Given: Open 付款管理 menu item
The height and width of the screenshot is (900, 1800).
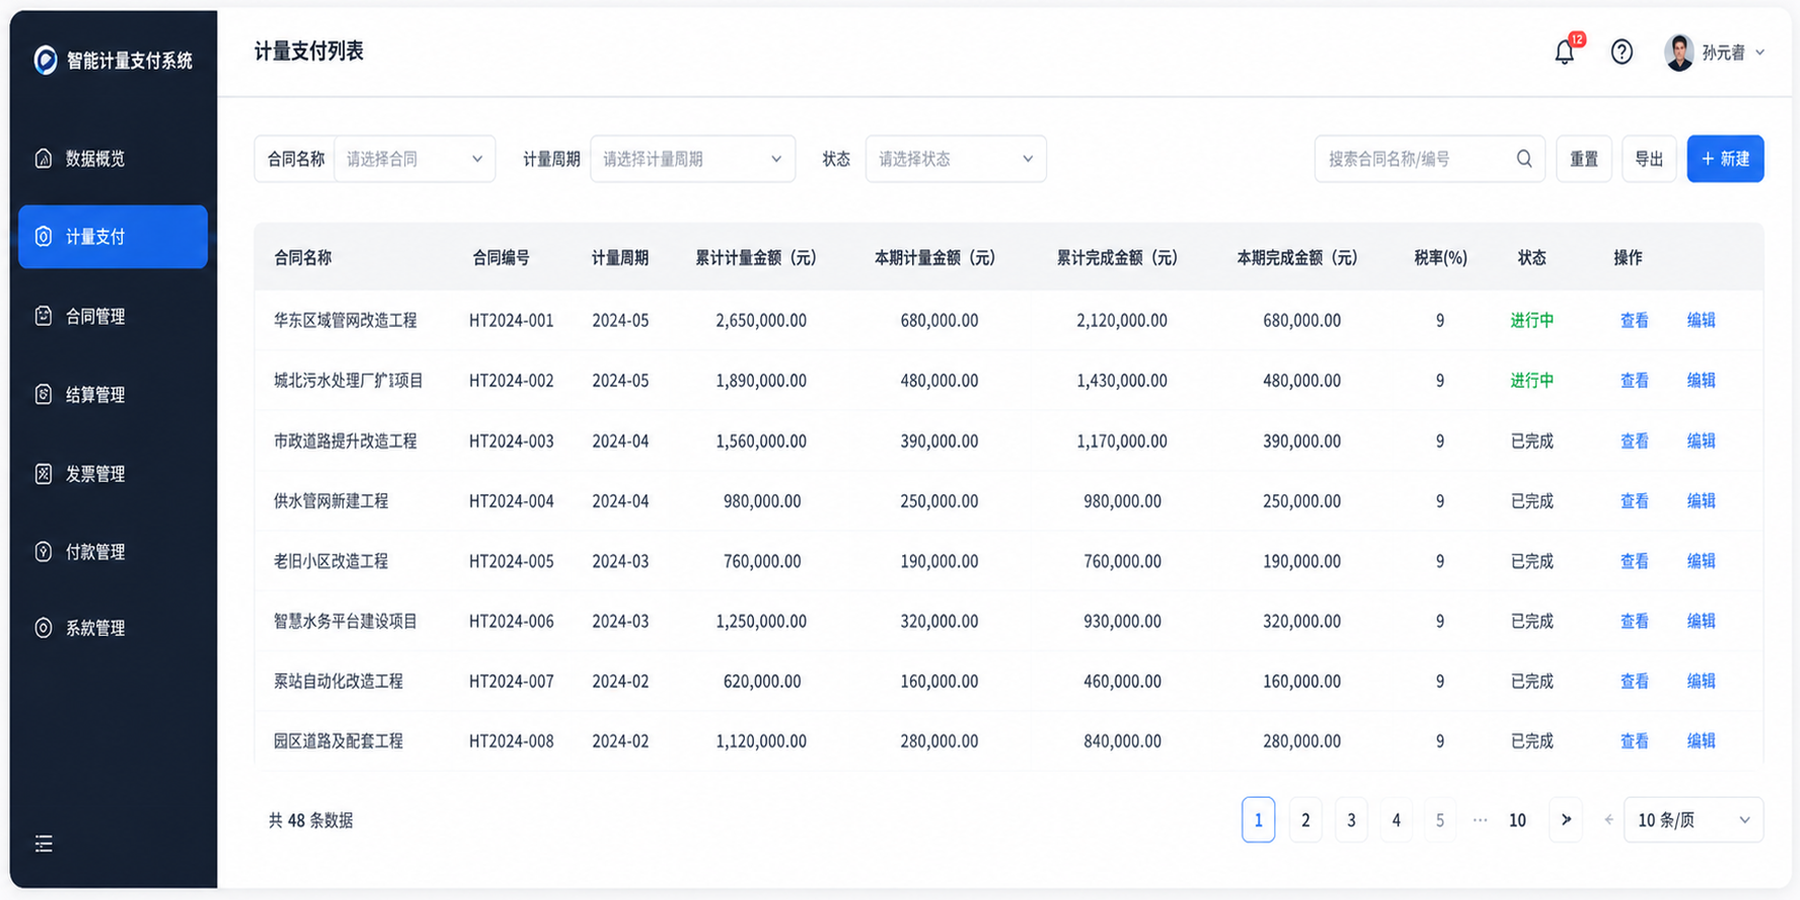Looking at the screenshot, I should [x=113, y=551].
